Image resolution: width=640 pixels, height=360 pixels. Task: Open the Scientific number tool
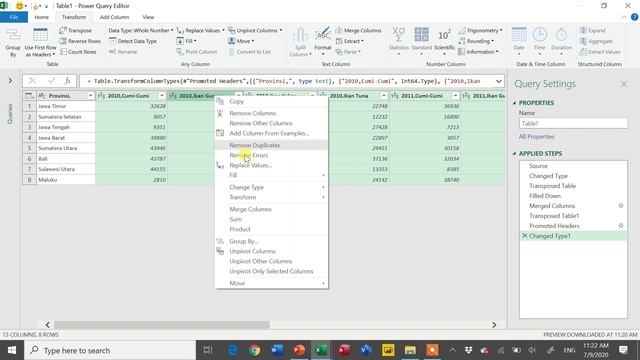click(x=444, y=42)
